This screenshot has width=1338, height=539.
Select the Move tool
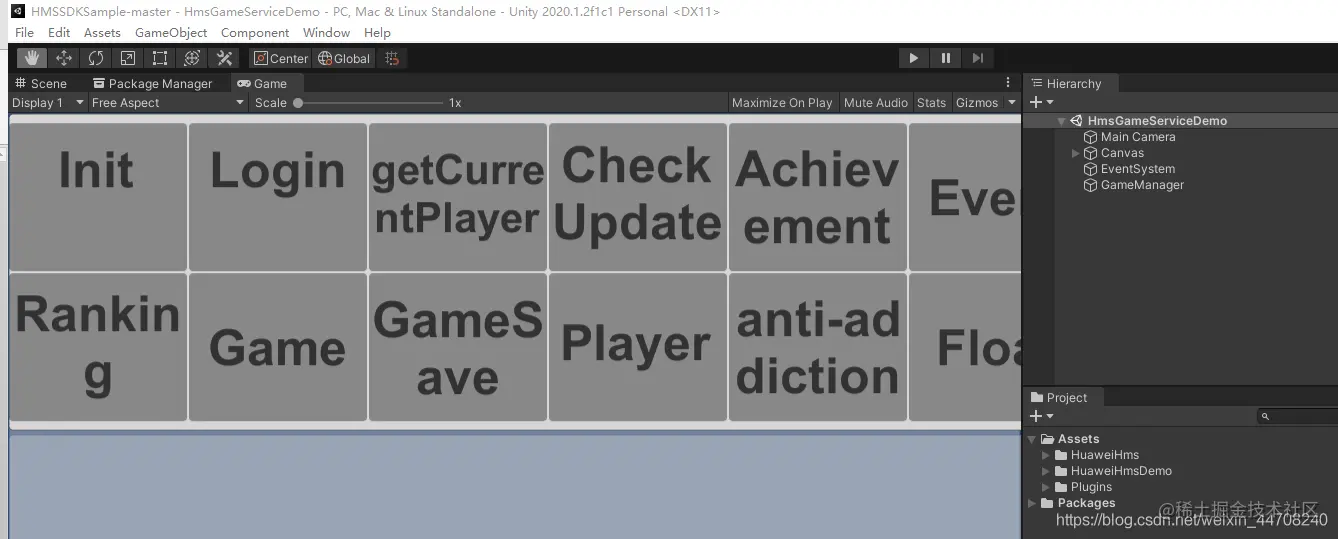(64, 58)
